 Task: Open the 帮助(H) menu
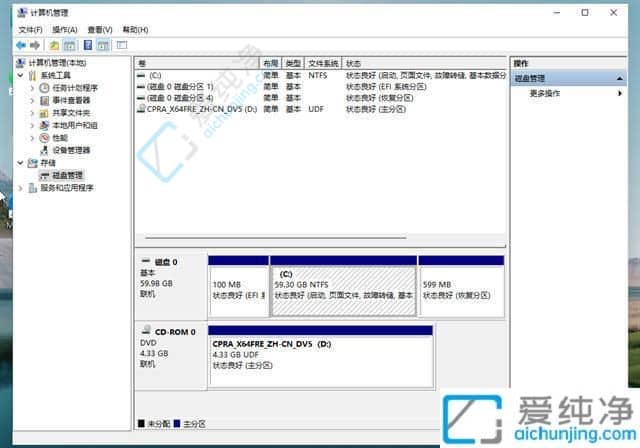coord(136,30)
